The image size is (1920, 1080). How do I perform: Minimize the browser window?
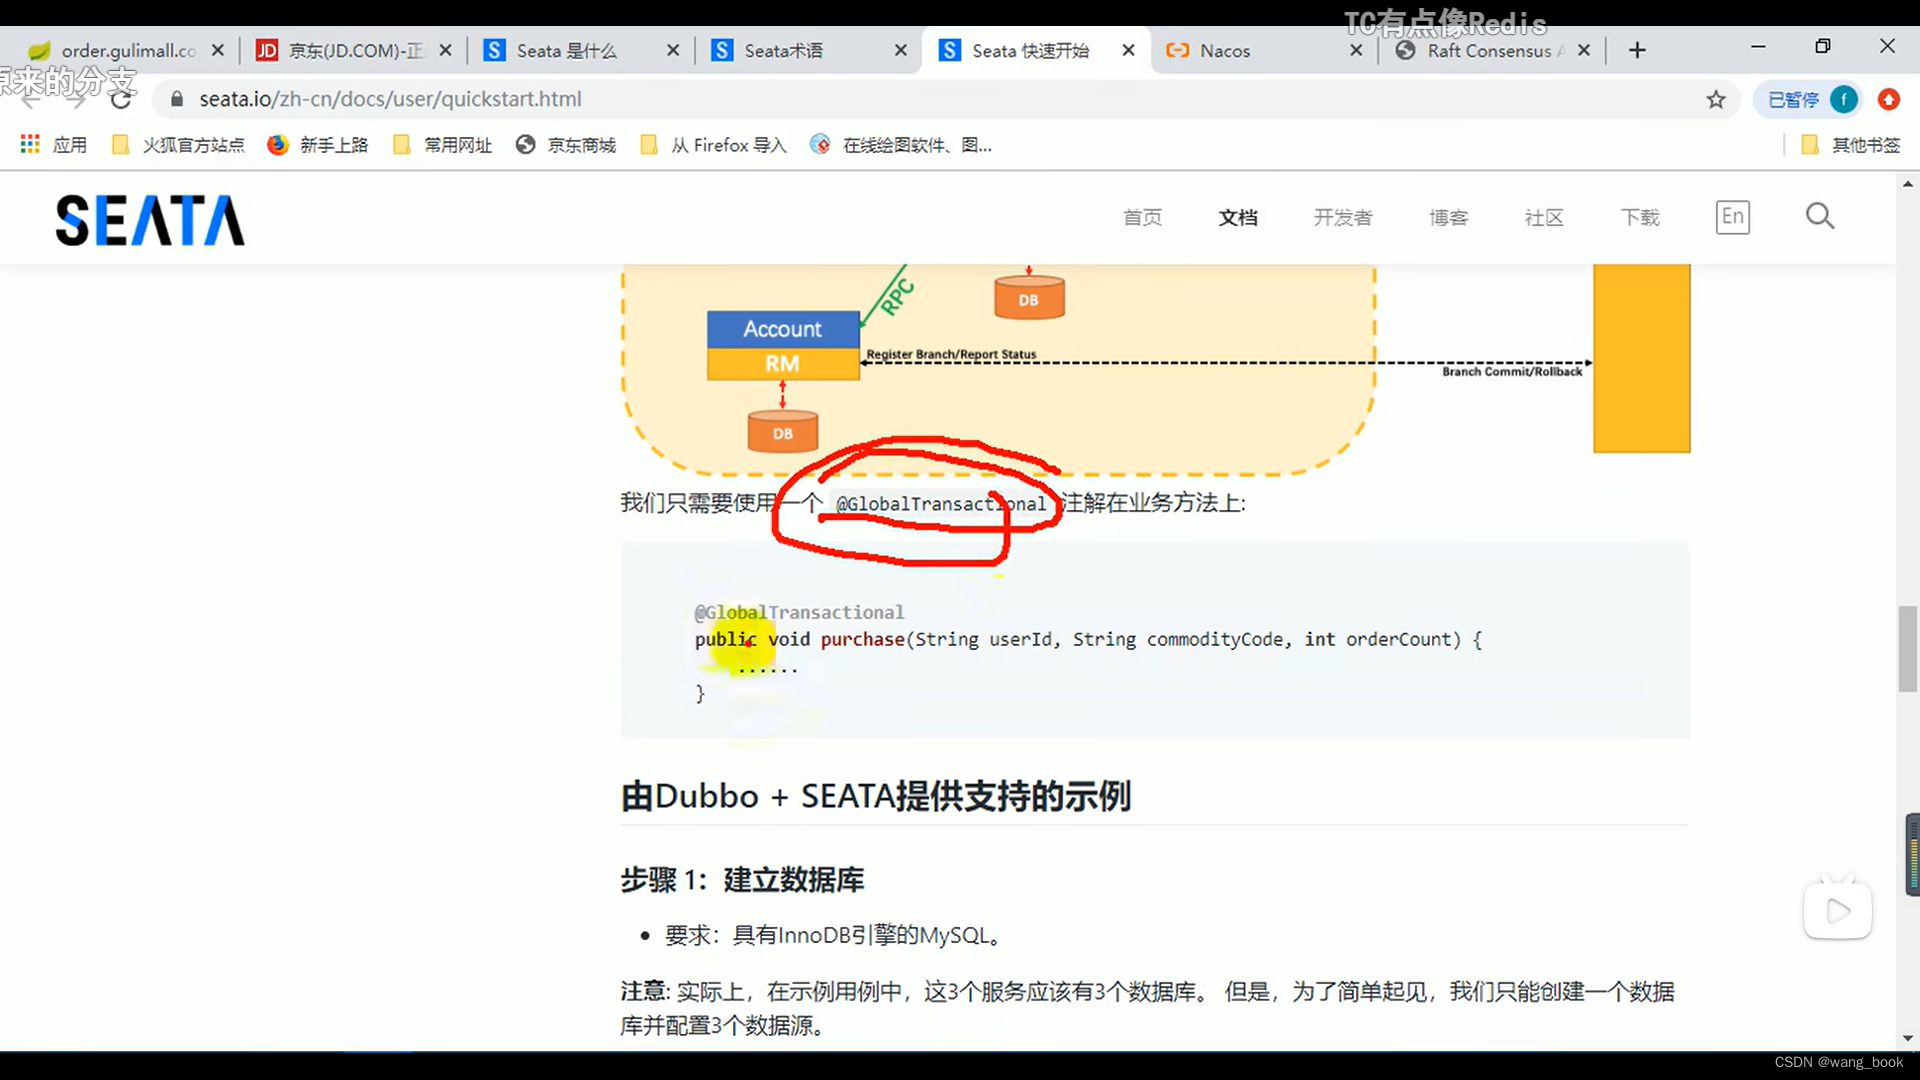pyautogui.click(x=1758, y=47)
